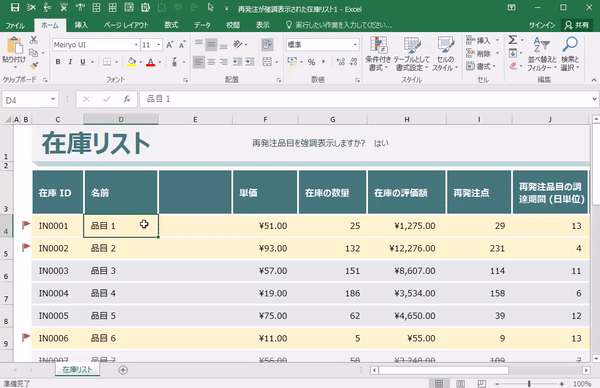Click the clear eraser icon

coord(513,66)
